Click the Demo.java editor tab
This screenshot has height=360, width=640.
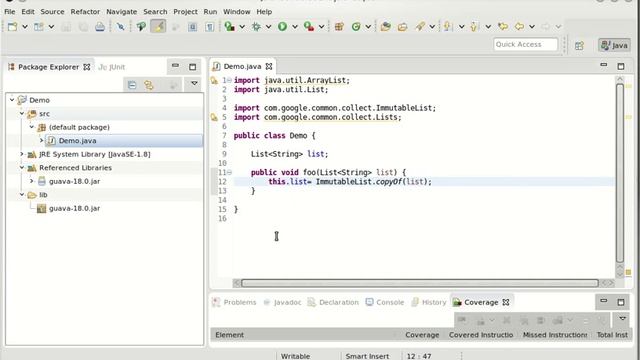click(x=242, y=66)
